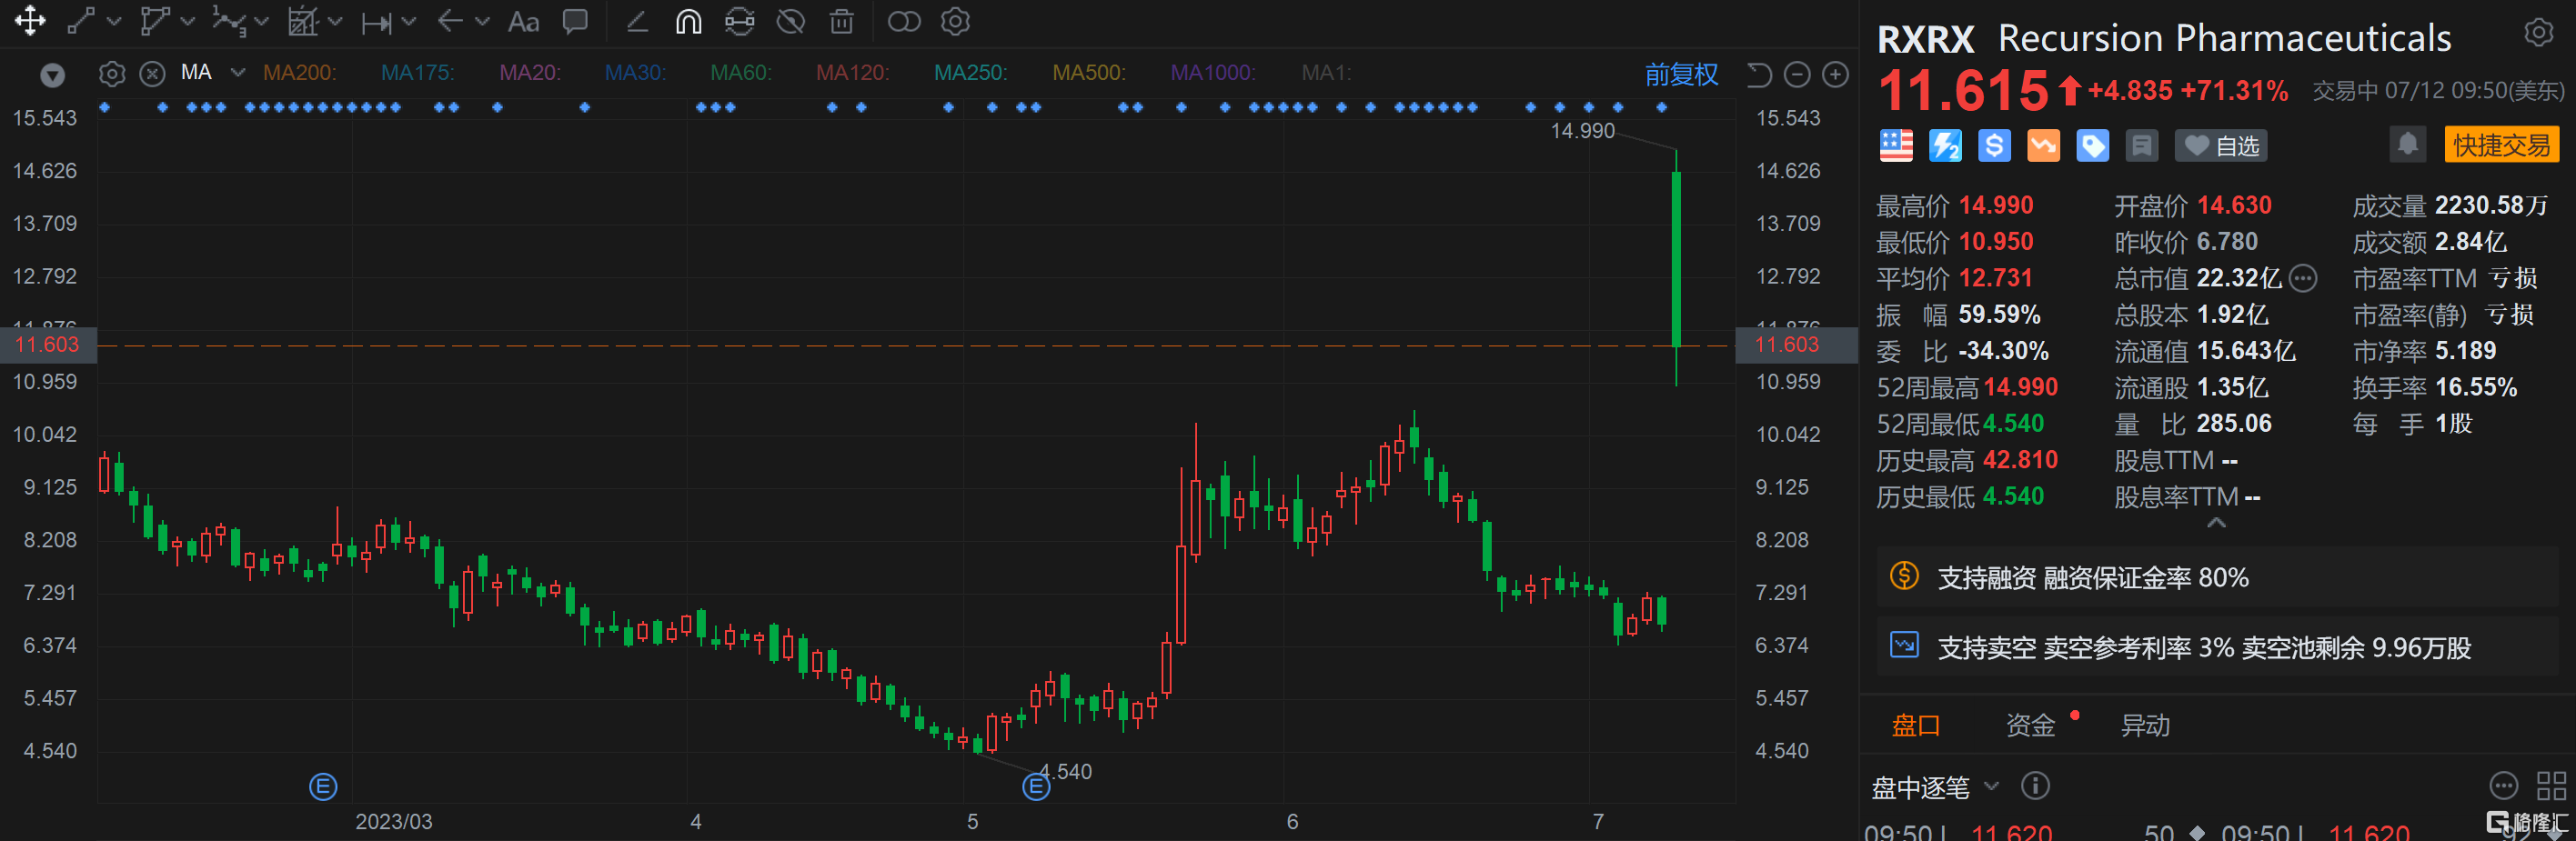Open the chart measurement tool dropdown

(x=335, y=21)
